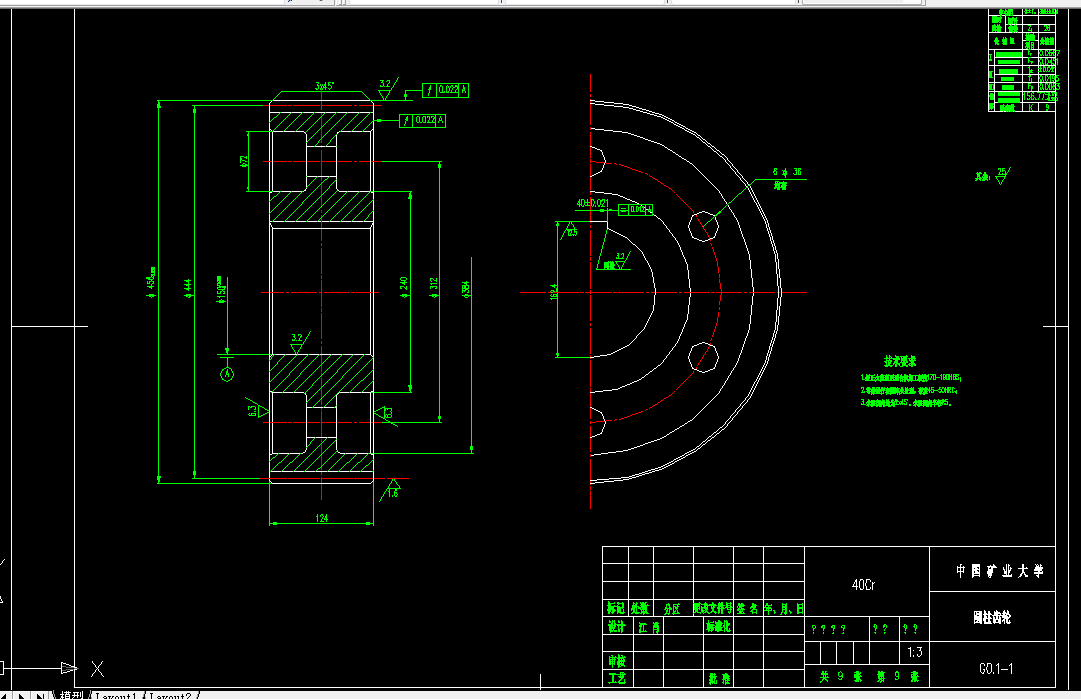Viewport: 1081px width, 699px height.
Task: Select the 分区 header cell
Action: tap(672, 609)
